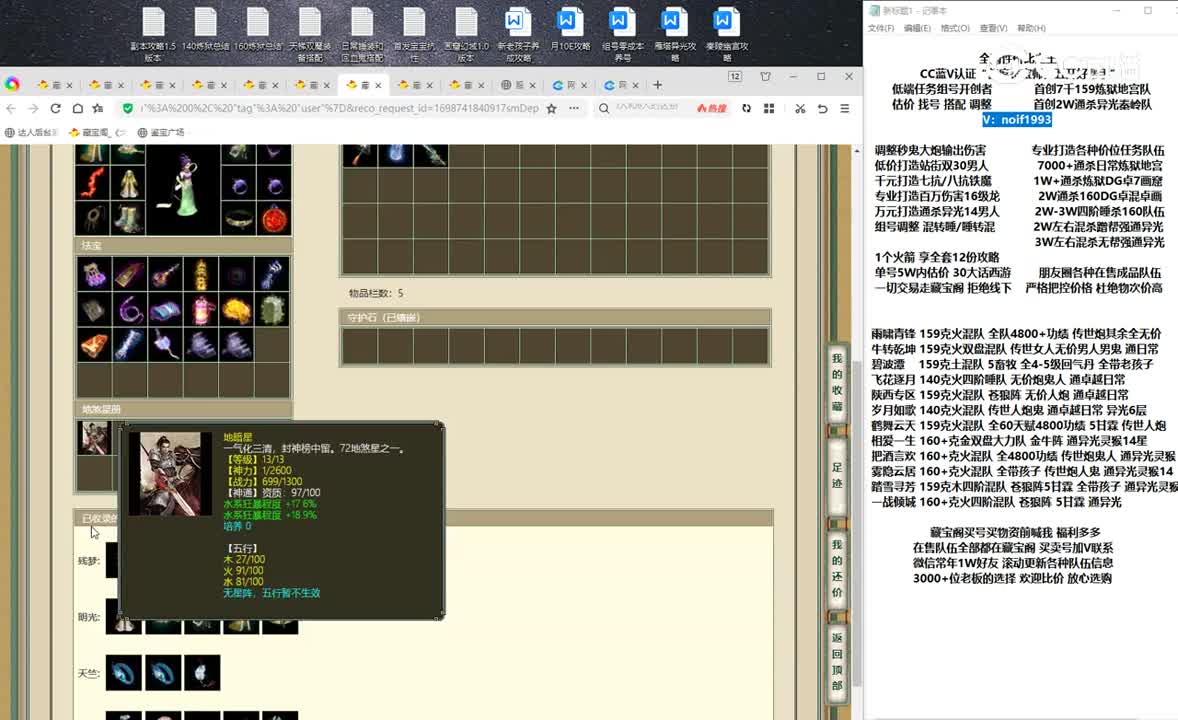
Task: Open the 编辑(E) menu in Notepad
Action: [917, 29]
